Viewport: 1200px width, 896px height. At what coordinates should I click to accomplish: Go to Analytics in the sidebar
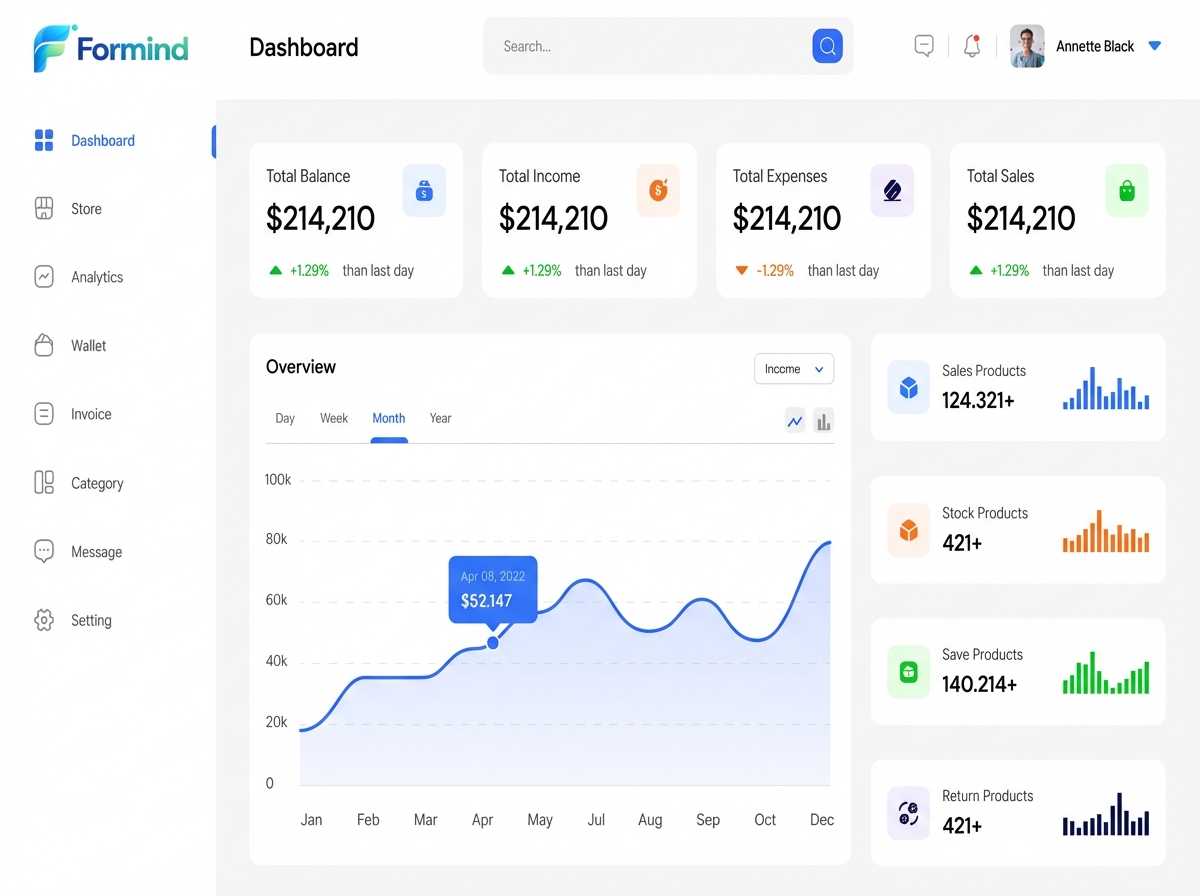pyautogui.click(x=97, y=277)
